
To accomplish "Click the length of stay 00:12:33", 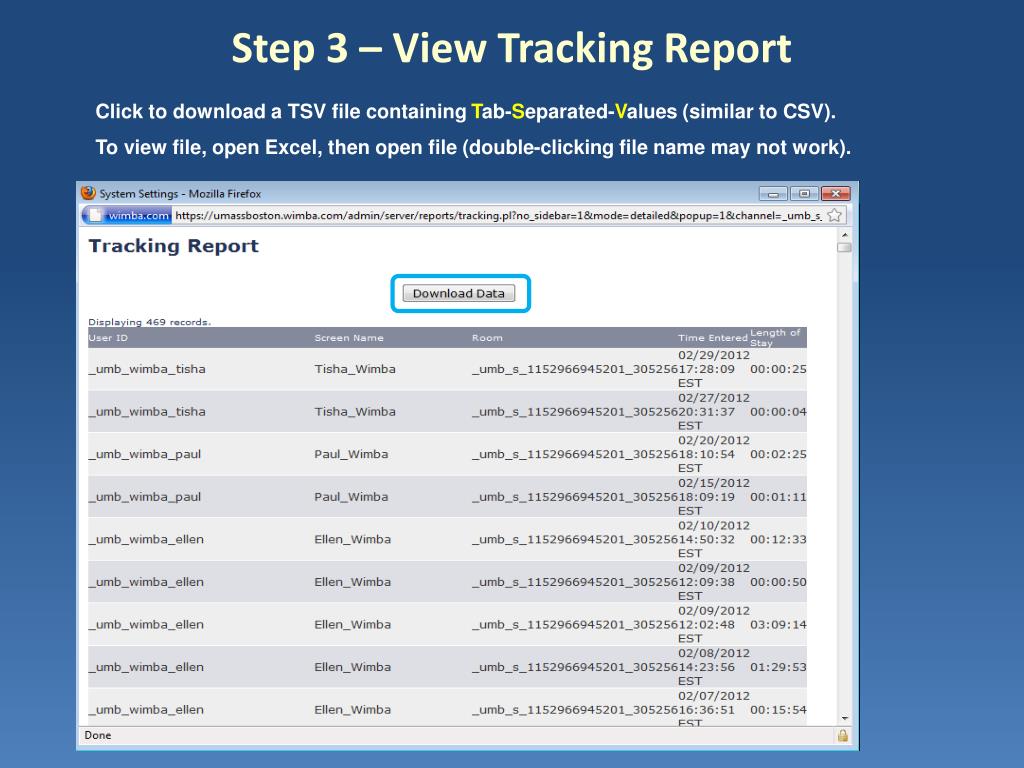I will (778, 539).
